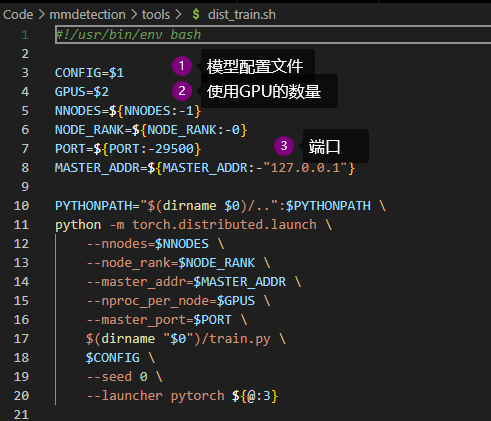Click '--master_addr=$MASTER_ADDR' argument
The height and width of the screenshot is (421, 491).
[186, 282]
